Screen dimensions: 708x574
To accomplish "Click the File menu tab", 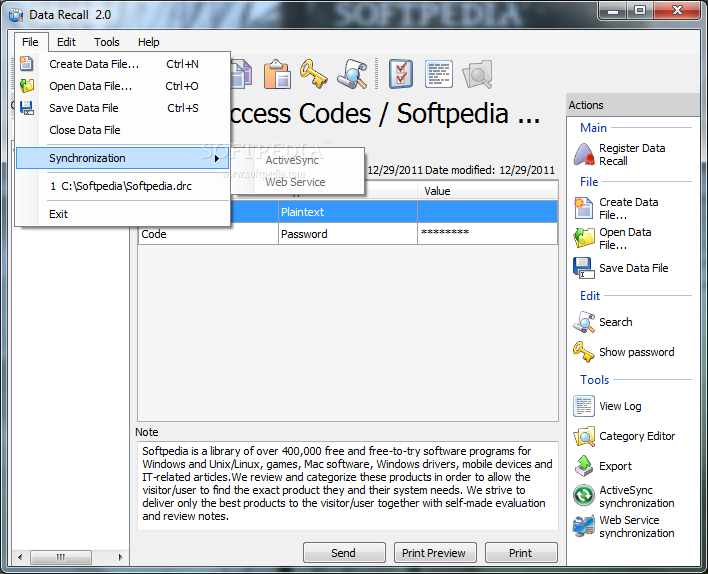I will tap(30, 42).
